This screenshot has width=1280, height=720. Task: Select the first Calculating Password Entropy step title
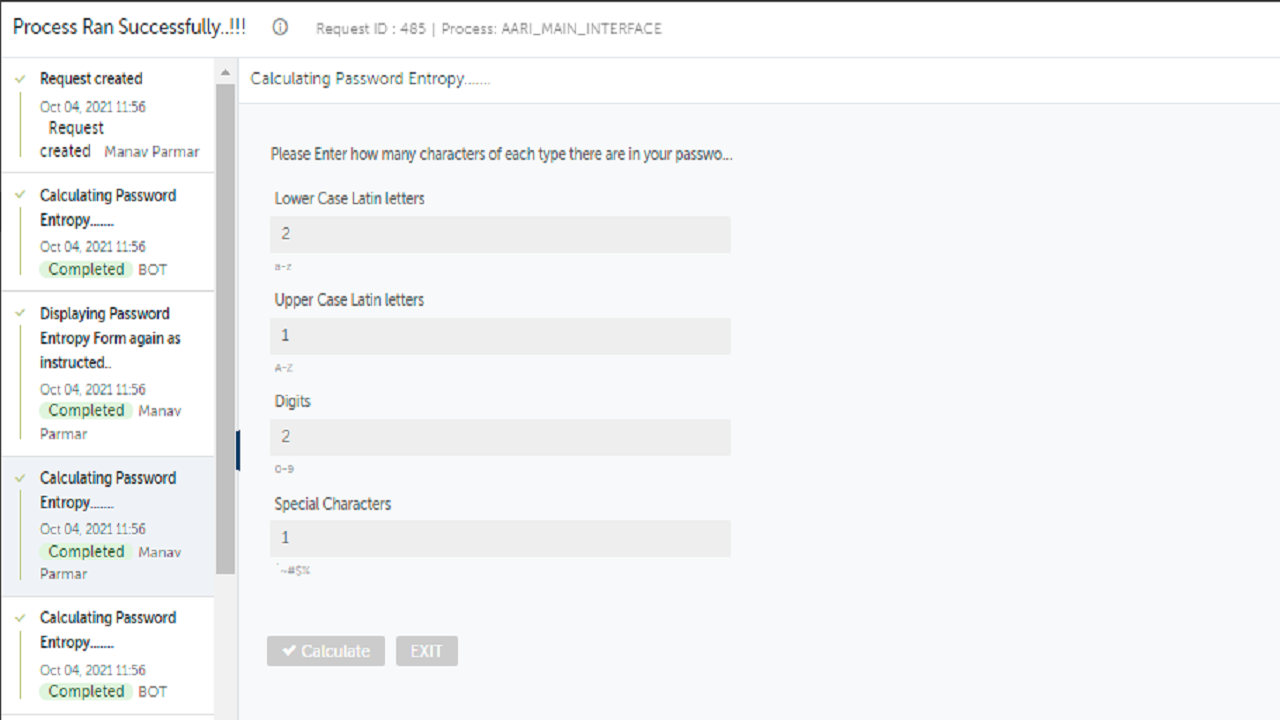(108, 207)
